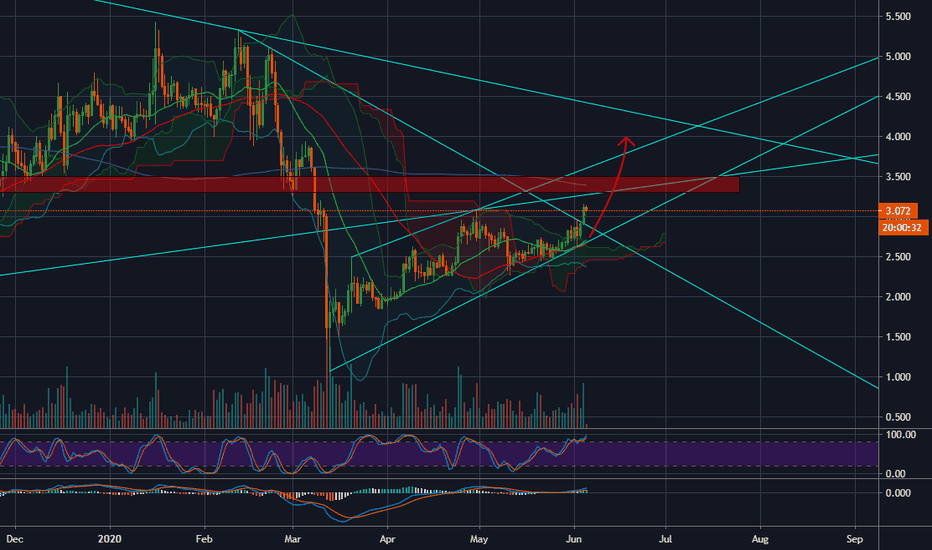Click the Aug label on time axis
This screenshot has width=932, height=550.
760,539
